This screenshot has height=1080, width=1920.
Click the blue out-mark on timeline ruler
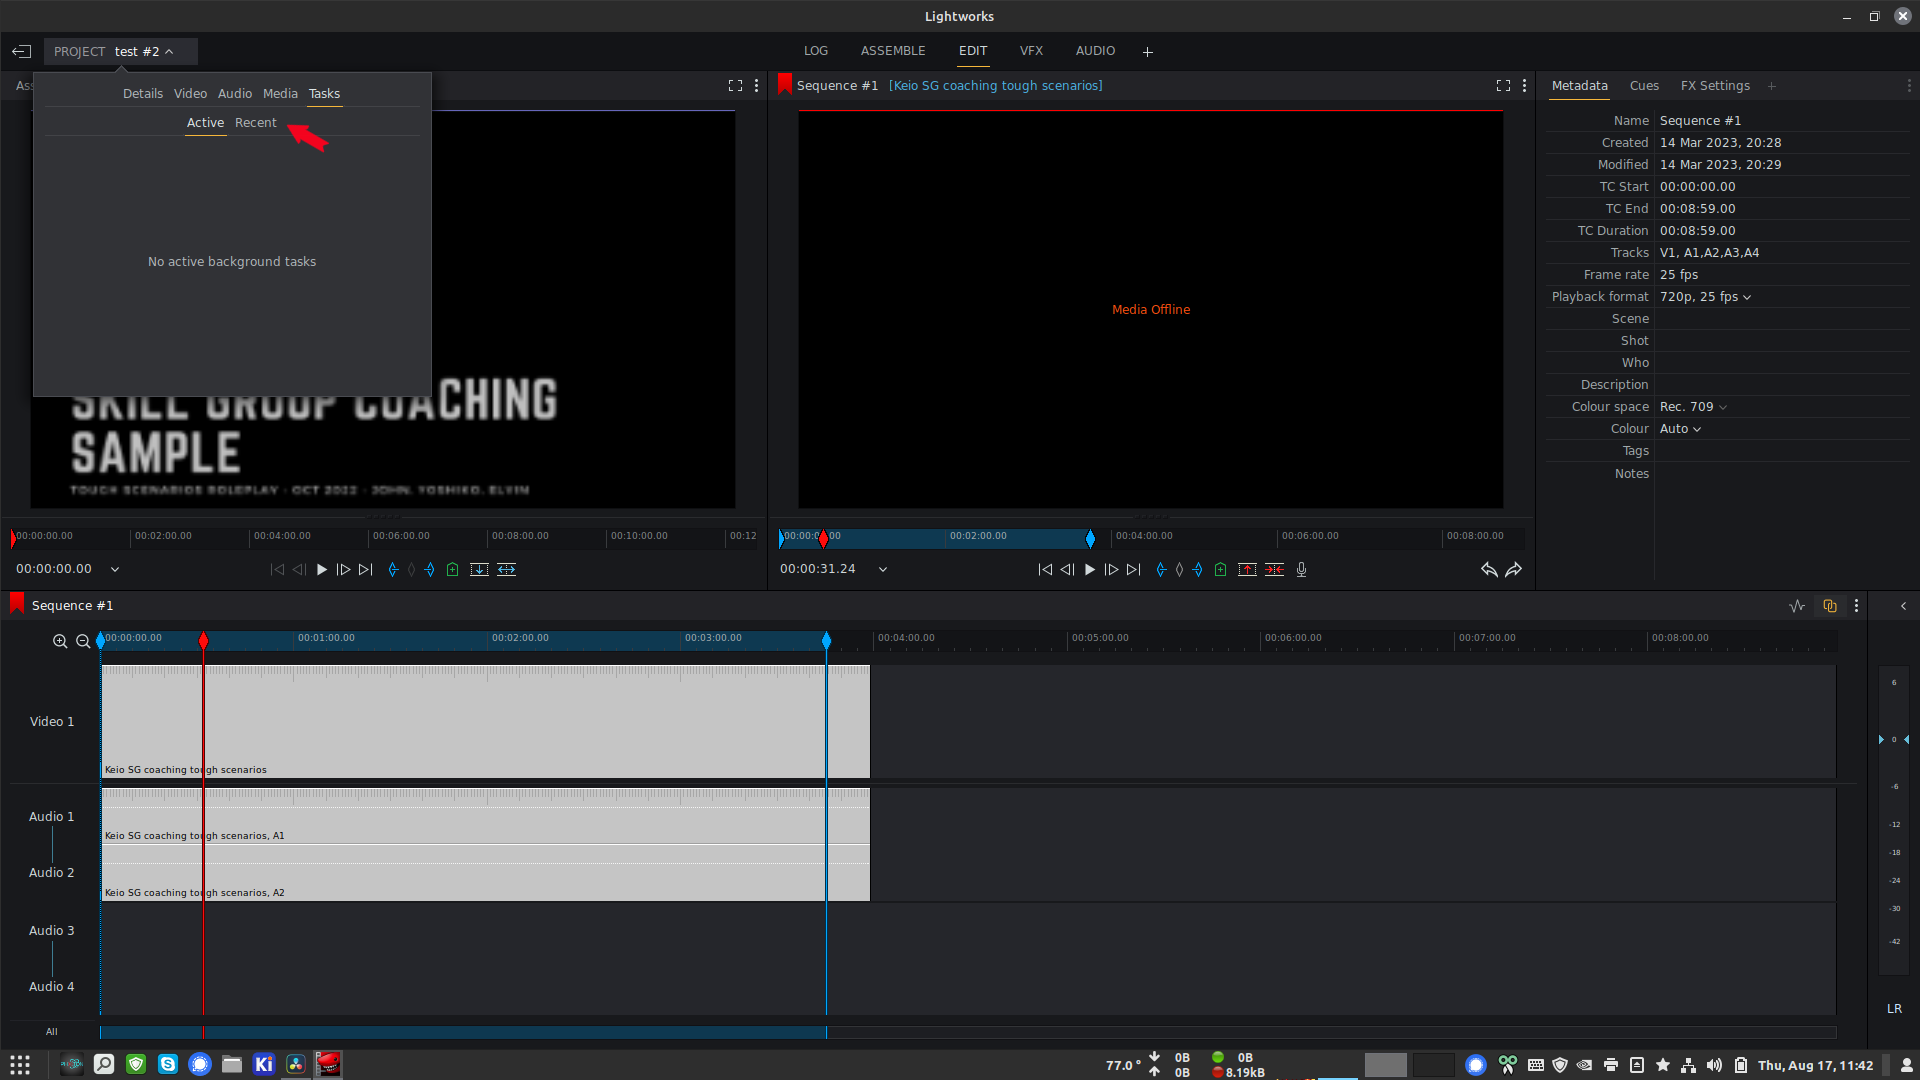coord(826,640)
